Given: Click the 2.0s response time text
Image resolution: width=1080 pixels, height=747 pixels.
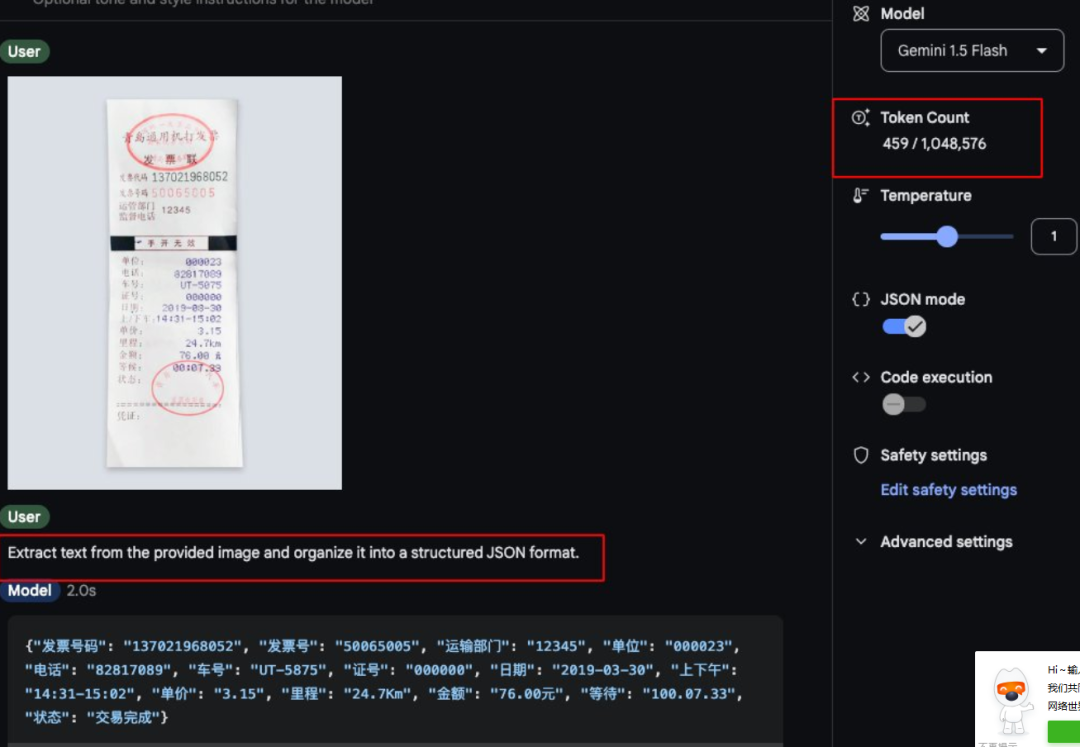Looking at the screenshot, I should (x=81, y=591).
